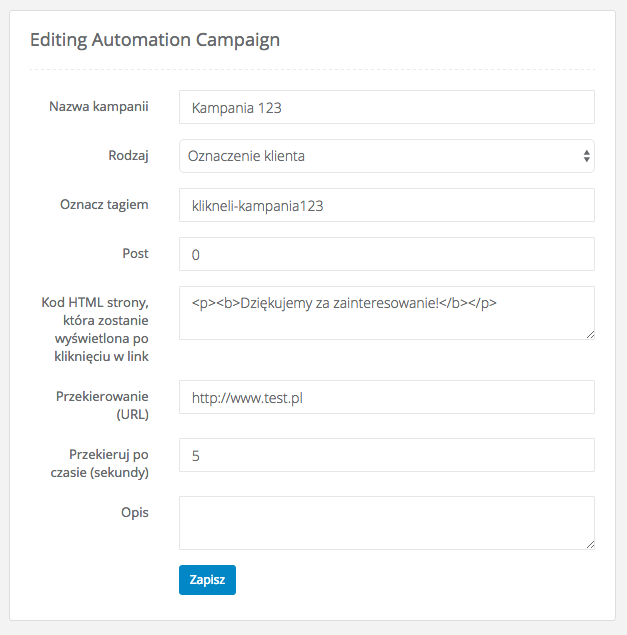Screen dimensions: 627x635
Task: Click the Nazwa kampanii input field
Action: tap(387, 107)
